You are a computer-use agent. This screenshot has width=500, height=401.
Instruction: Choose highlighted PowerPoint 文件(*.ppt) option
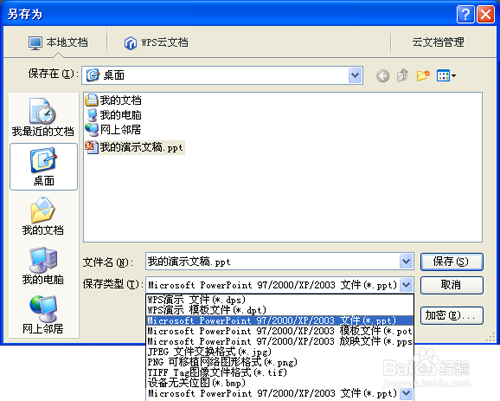point(280,321)
